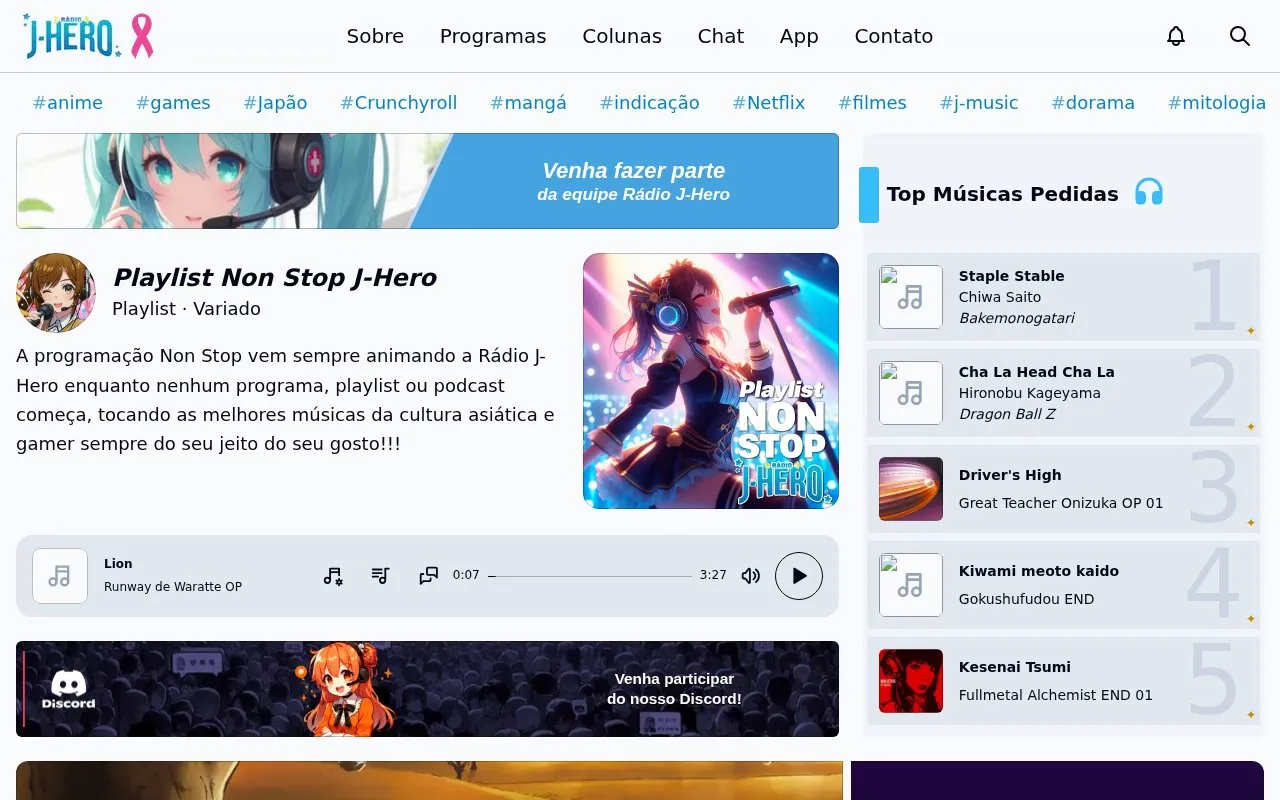Open site search magnifier
1280x800 pixels.
(x=1240, y=36)
